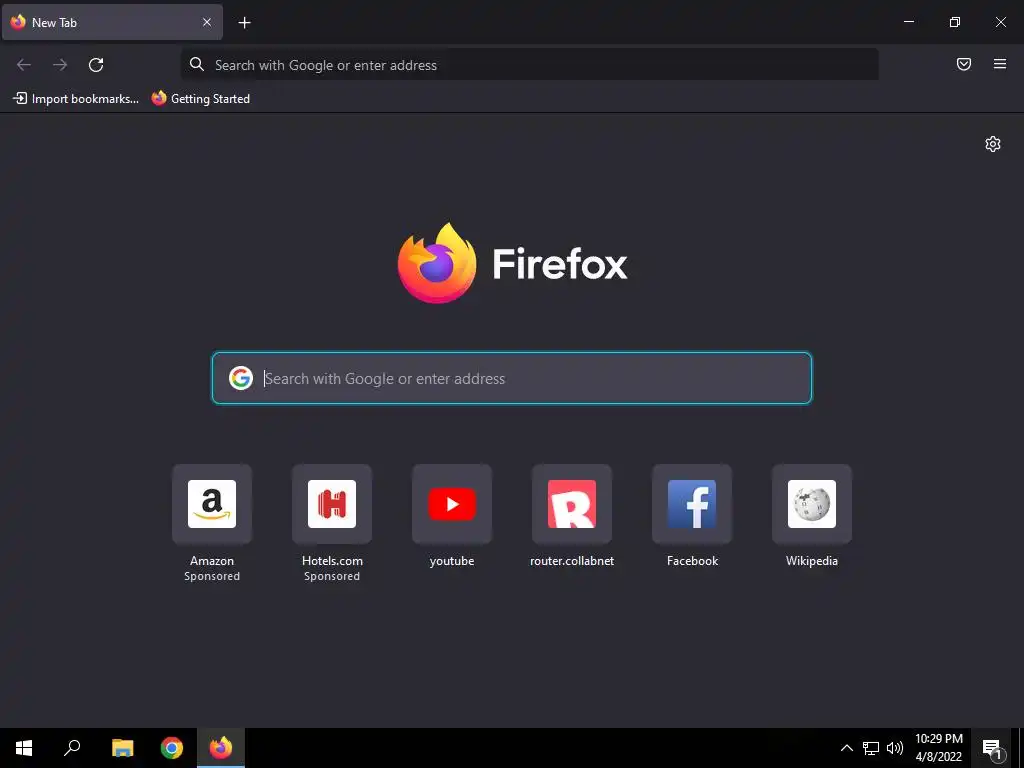Open the Amazon sponsored shortcut tile
This screenshot has height=768, width=1024.
212,504
